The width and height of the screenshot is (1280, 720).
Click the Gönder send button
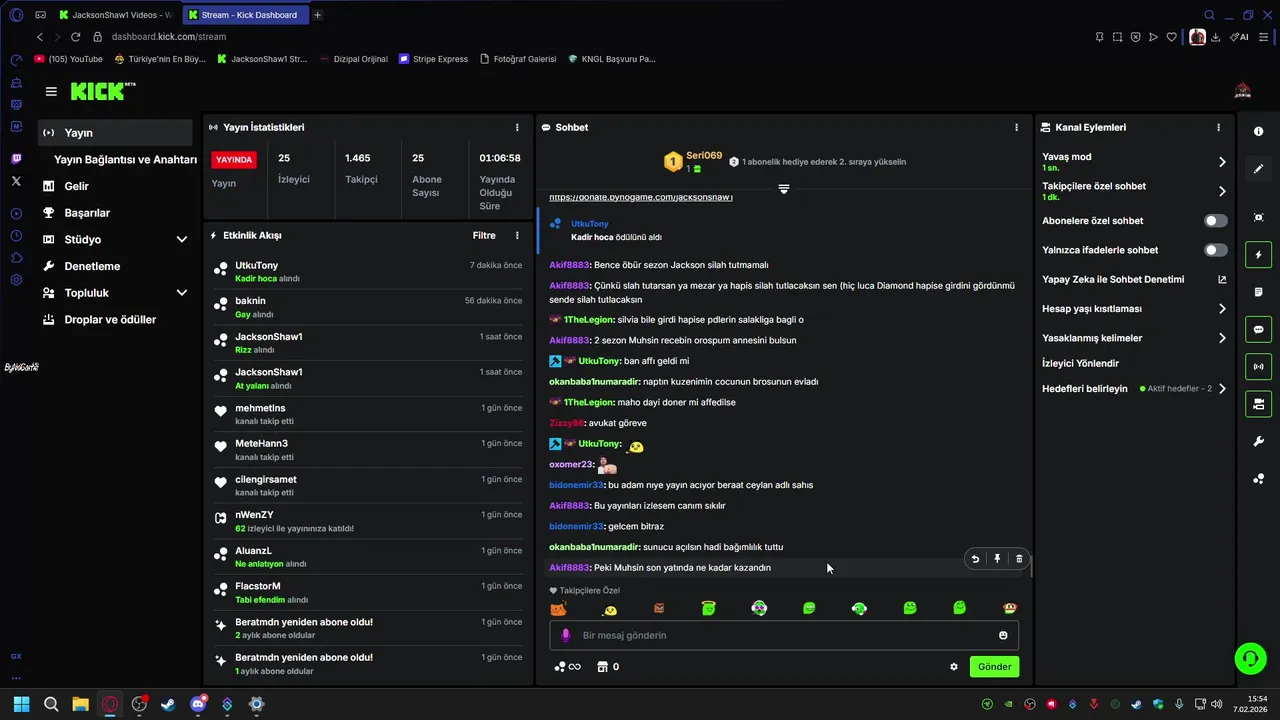click(x=994, y=667)
